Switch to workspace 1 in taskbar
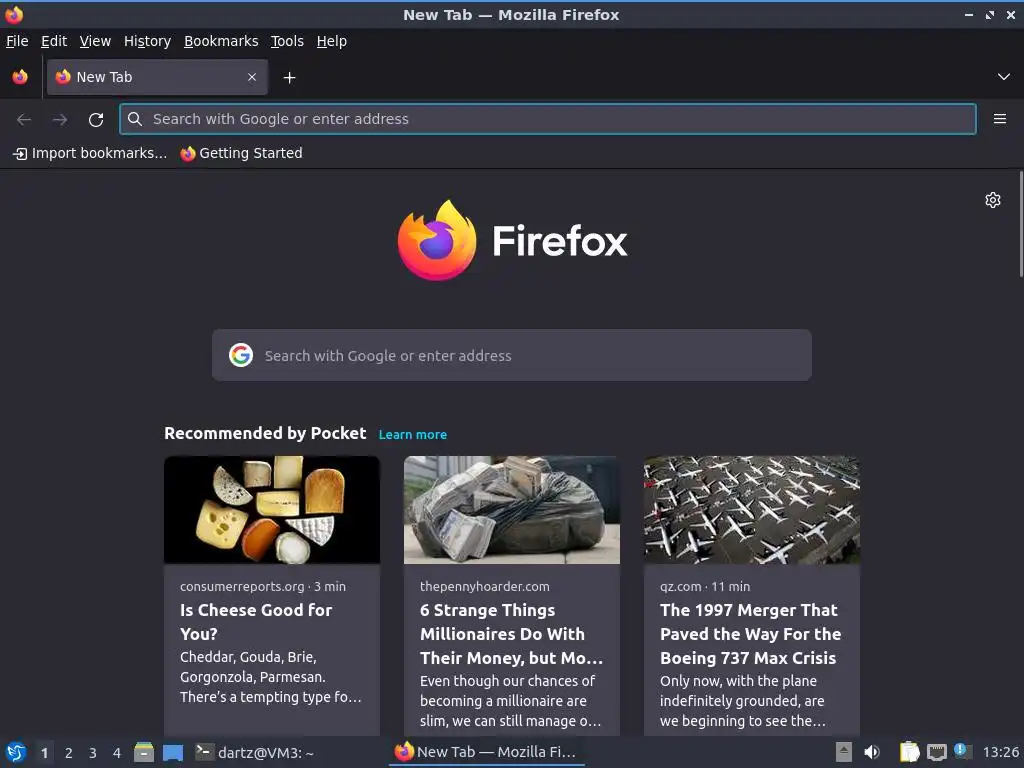This screenshot has width=1024, height=768. coord(44,753)
